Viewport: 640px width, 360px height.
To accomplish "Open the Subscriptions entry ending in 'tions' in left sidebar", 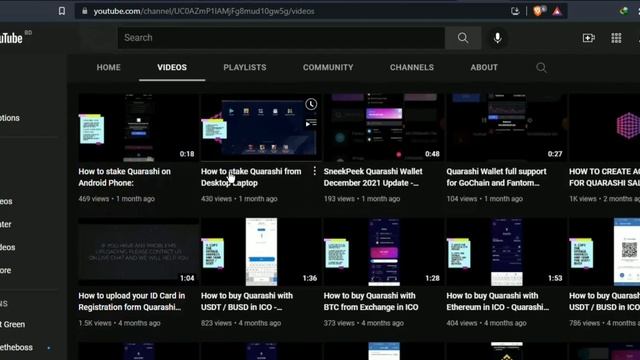I will [x=10, y=118].
